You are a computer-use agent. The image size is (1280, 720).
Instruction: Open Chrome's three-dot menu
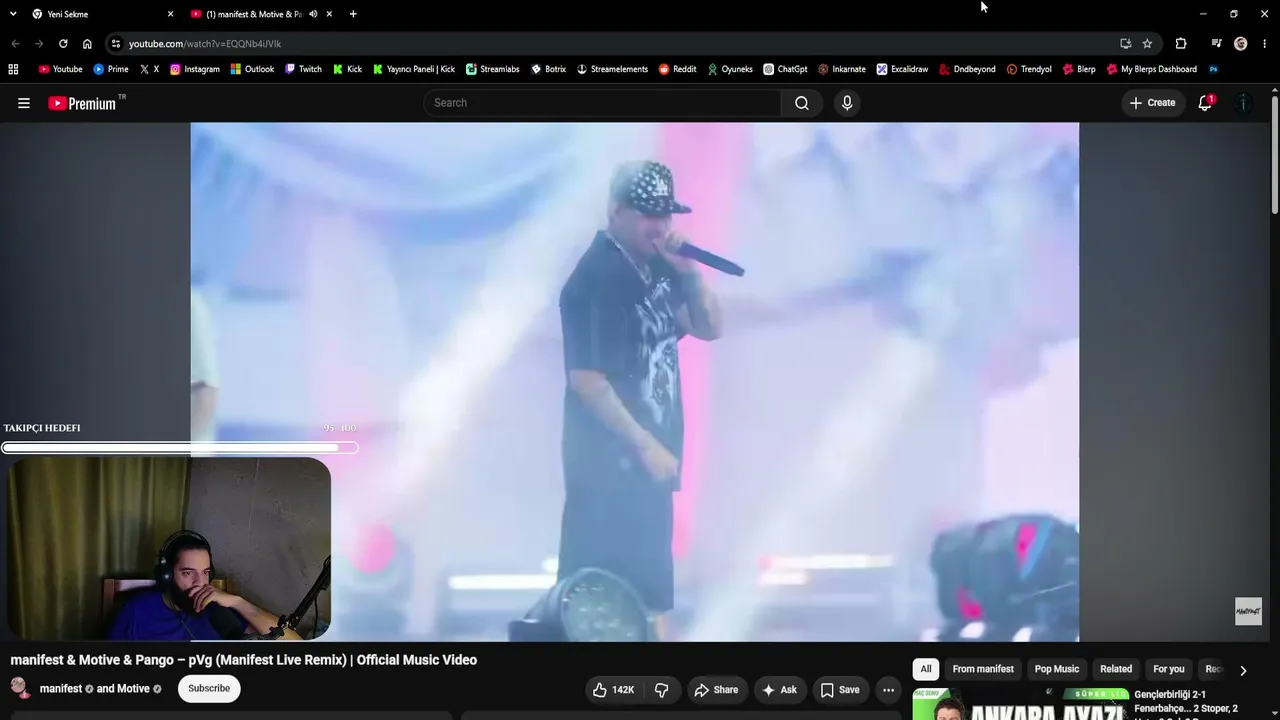pos(1265,44)
